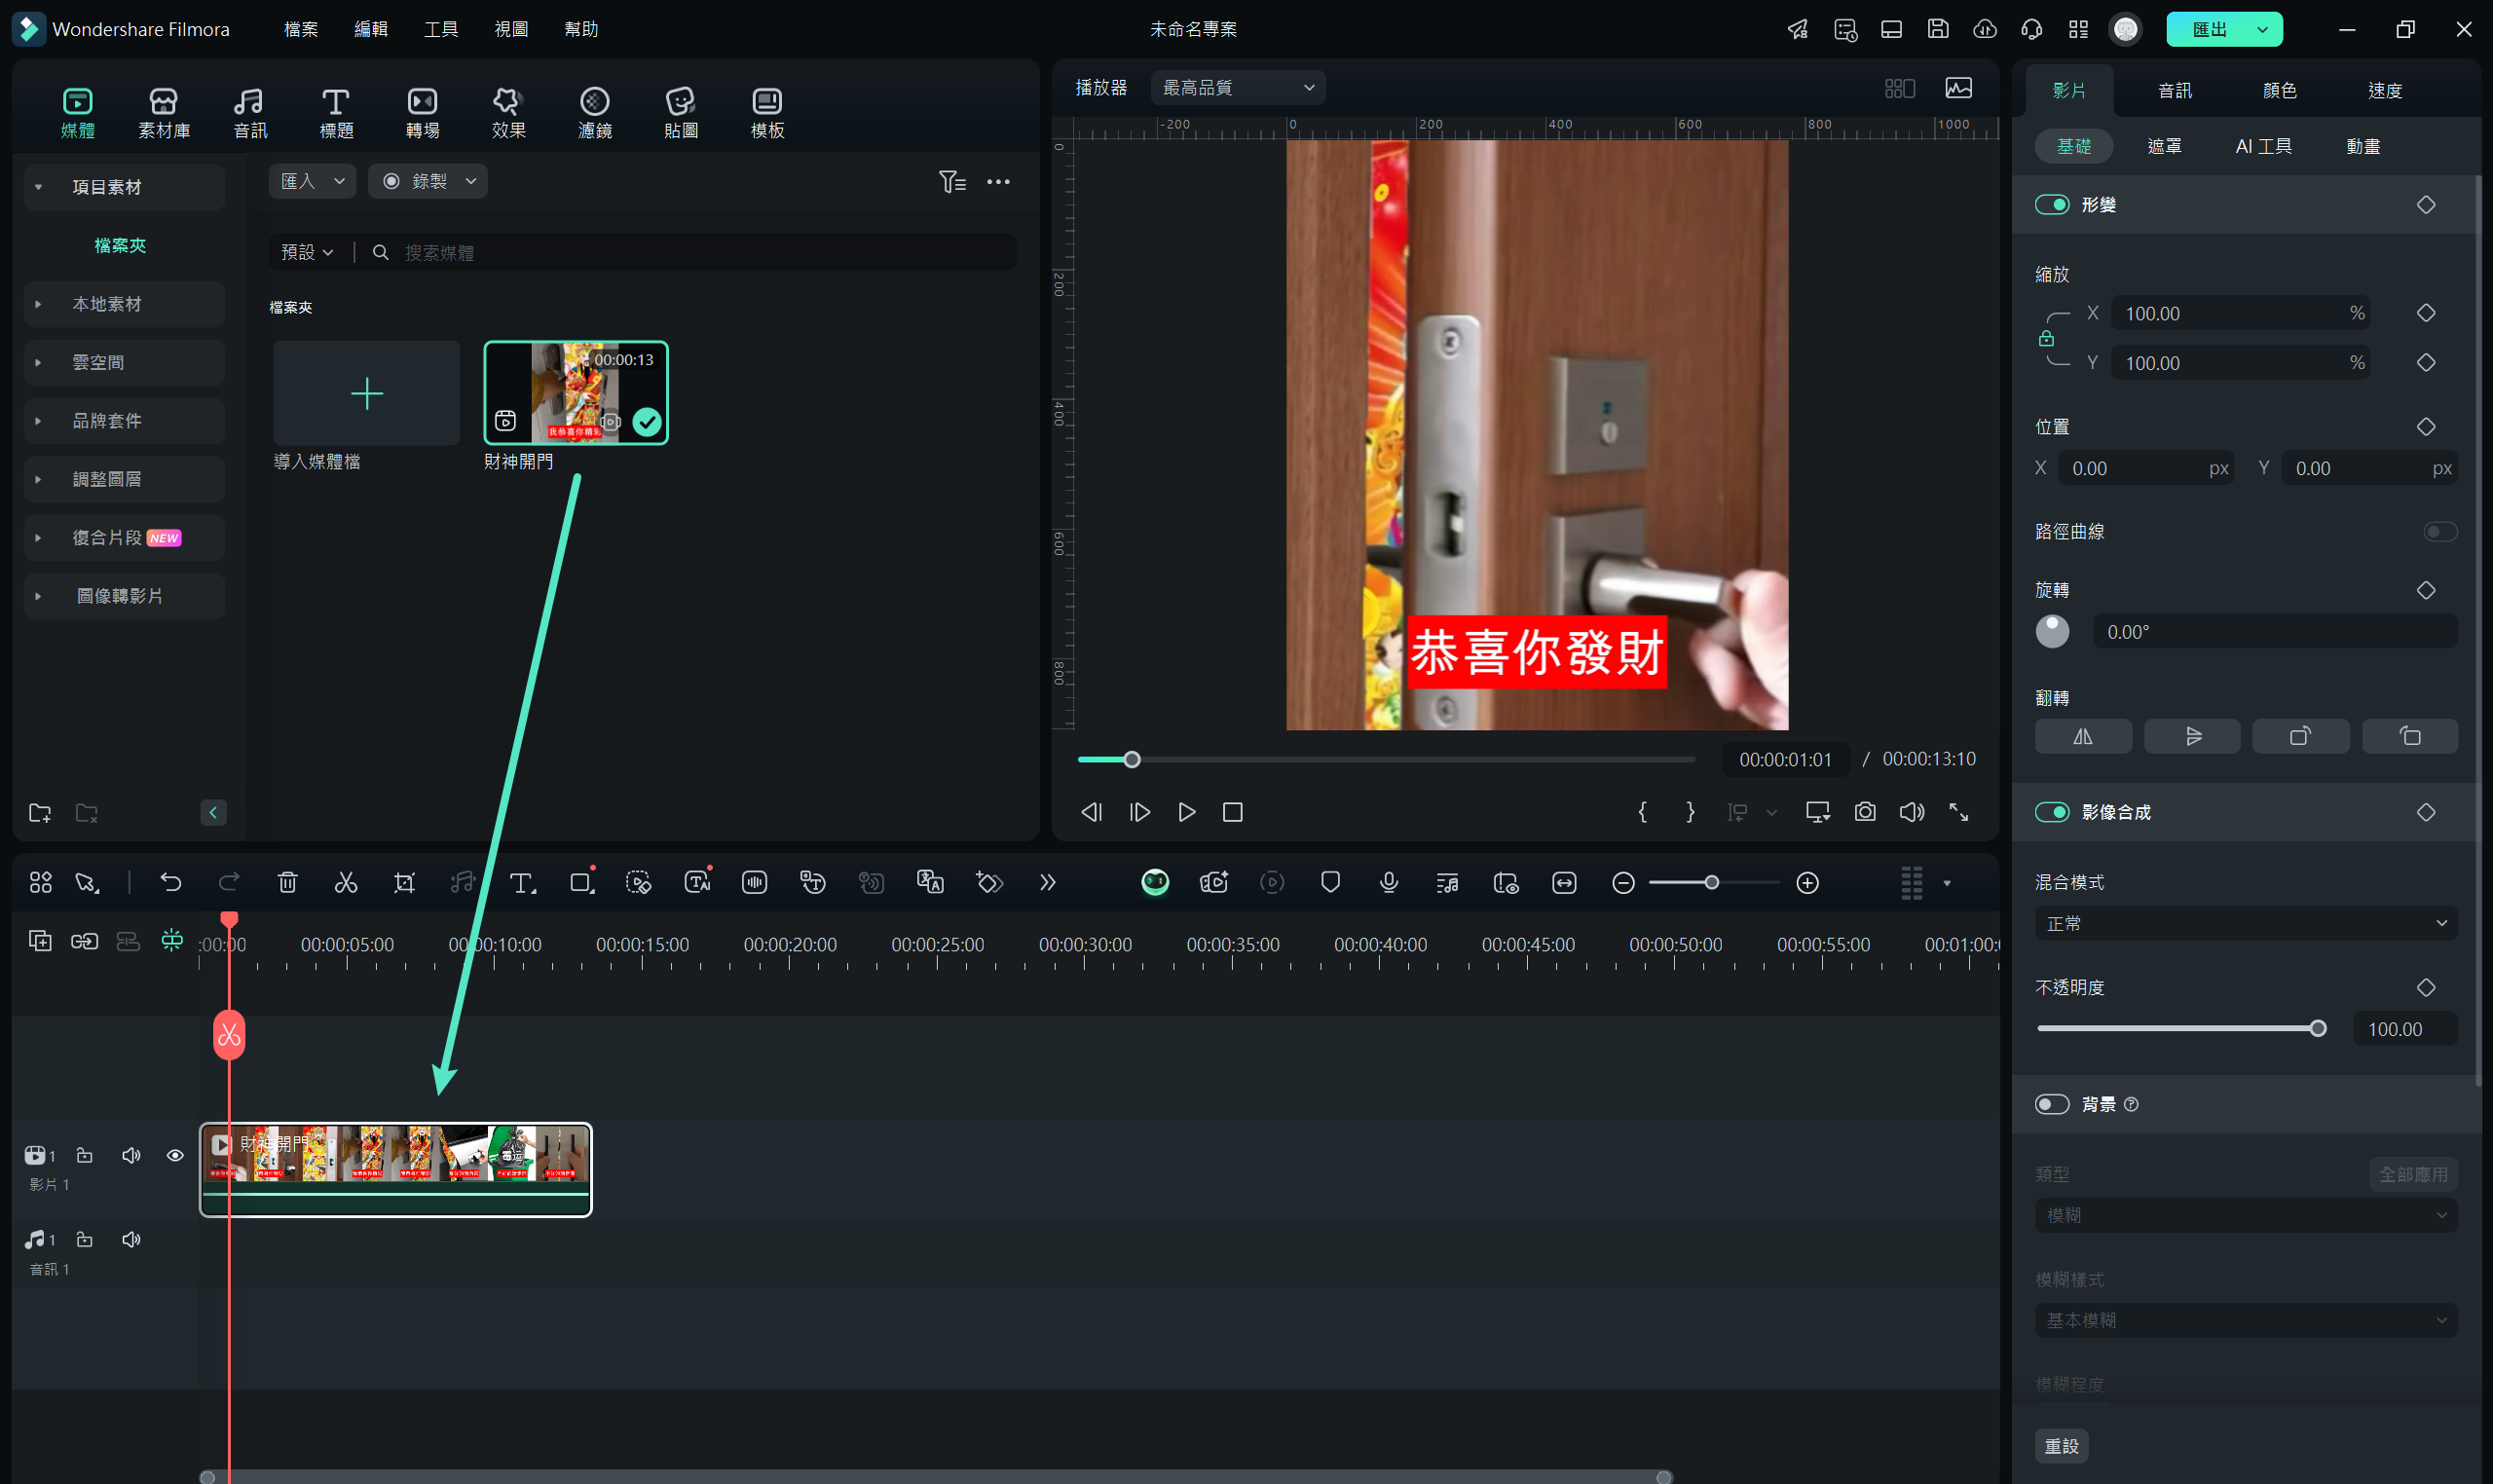The height and width of the screenshot is (1484, 2493).
Task: Split clip with the scissors tool
Action: (x=345, y=882)
